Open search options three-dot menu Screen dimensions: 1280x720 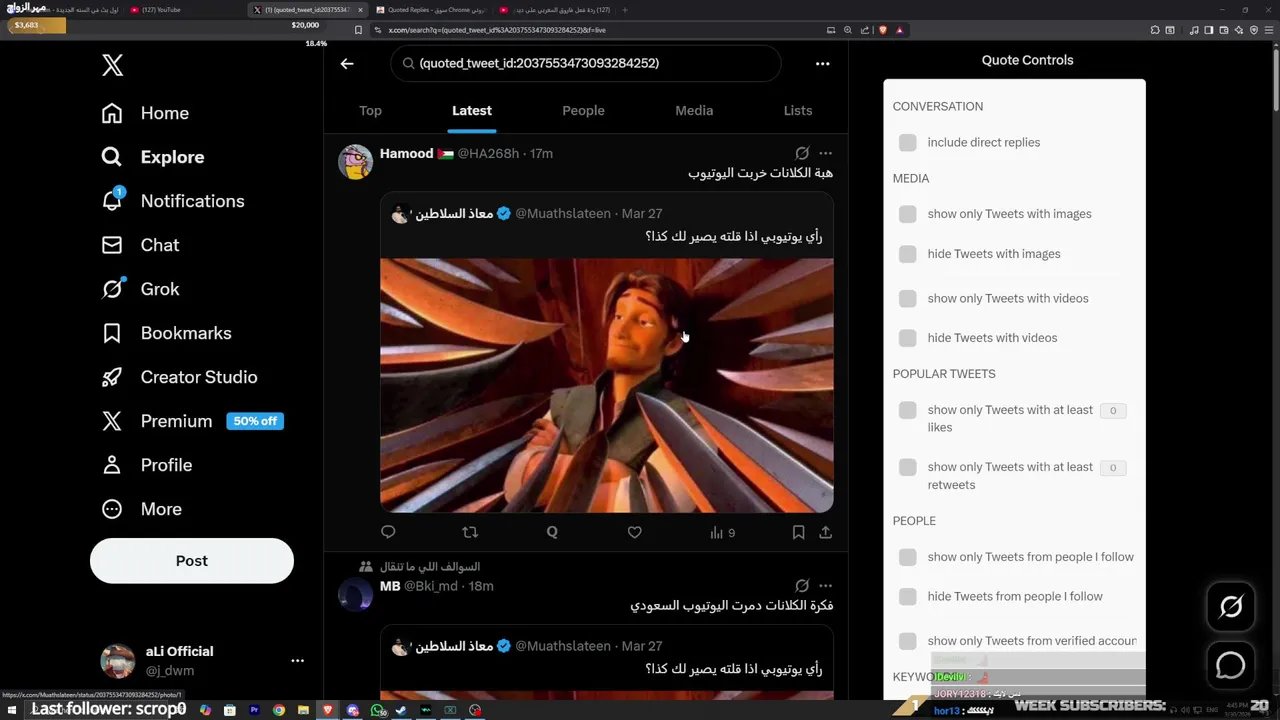822,63
